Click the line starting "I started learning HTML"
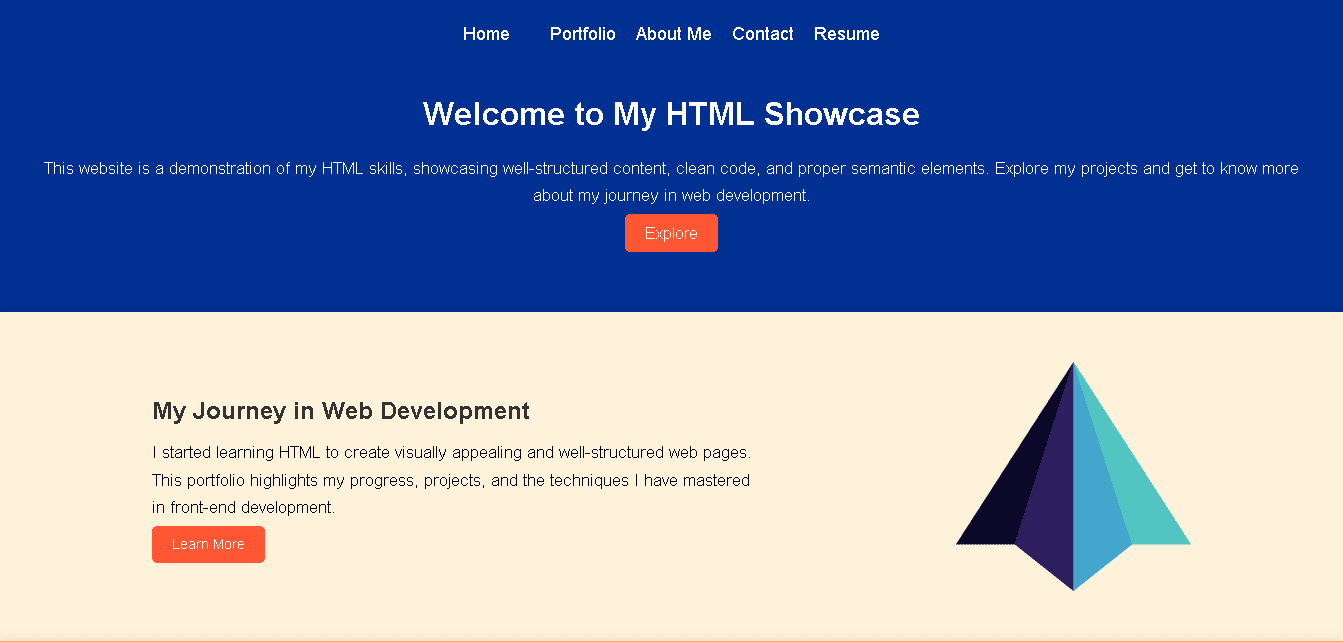Viewport: 1343px width, 642px height. (451, 453)
